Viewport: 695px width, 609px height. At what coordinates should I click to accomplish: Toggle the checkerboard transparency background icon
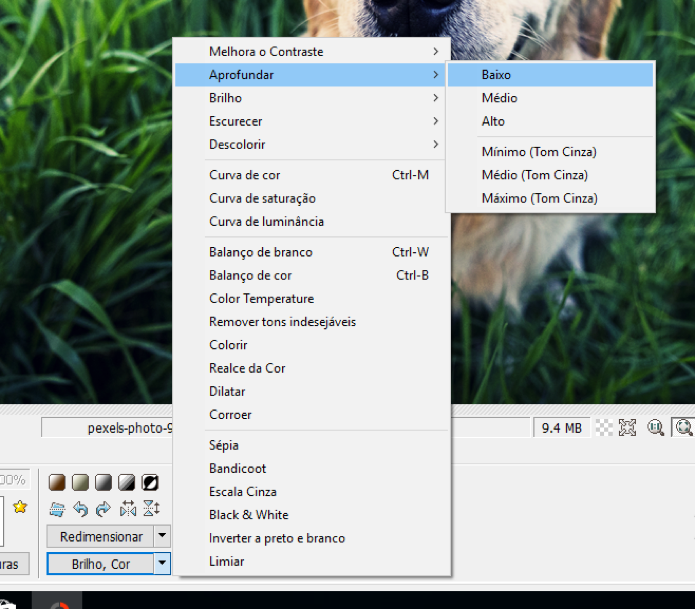tap(604, 428)
